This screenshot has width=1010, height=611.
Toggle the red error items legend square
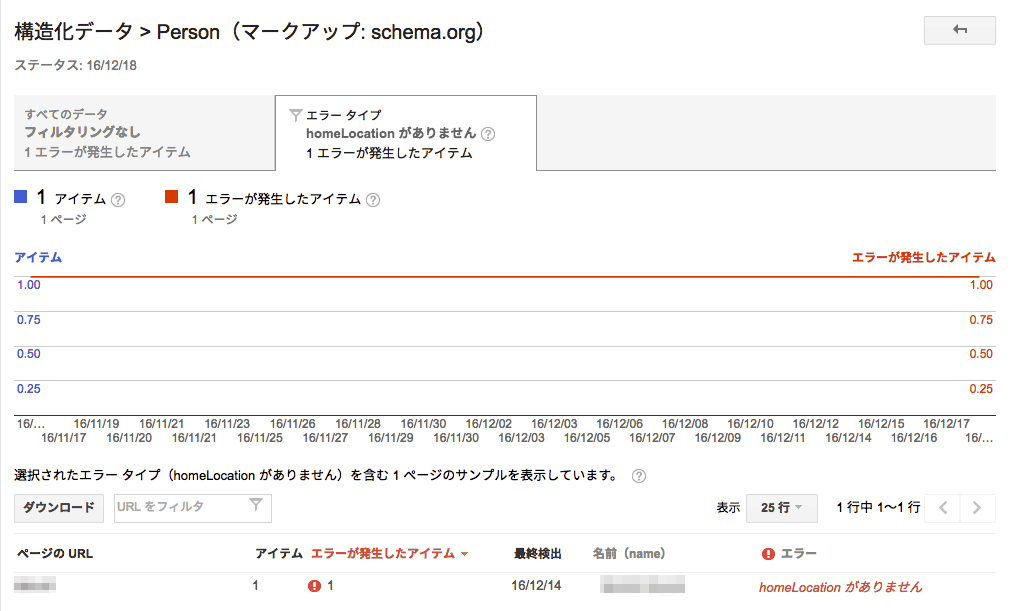tap(171, 197)
